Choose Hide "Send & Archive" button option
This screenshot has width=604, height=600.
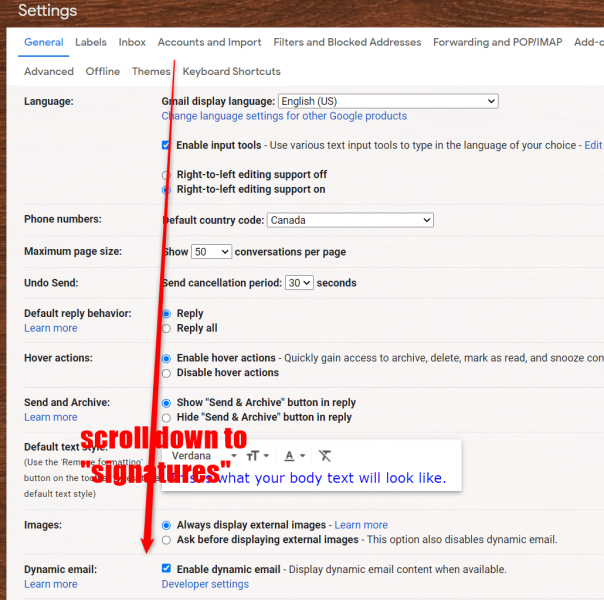click(166, 417)
